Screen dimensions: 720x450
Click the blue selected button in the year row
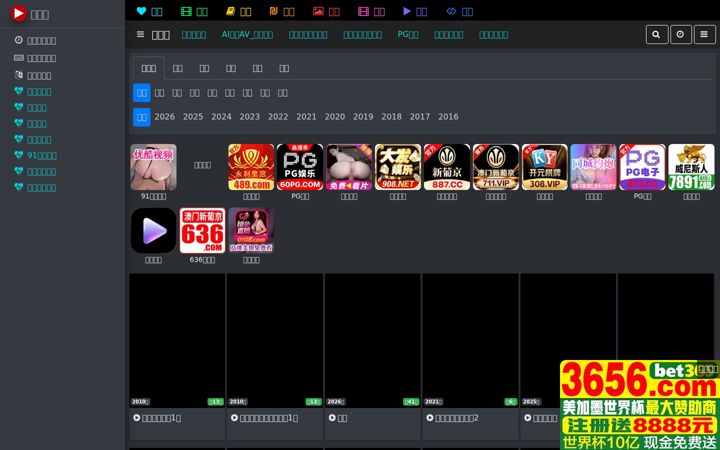(x=141, y=117)
